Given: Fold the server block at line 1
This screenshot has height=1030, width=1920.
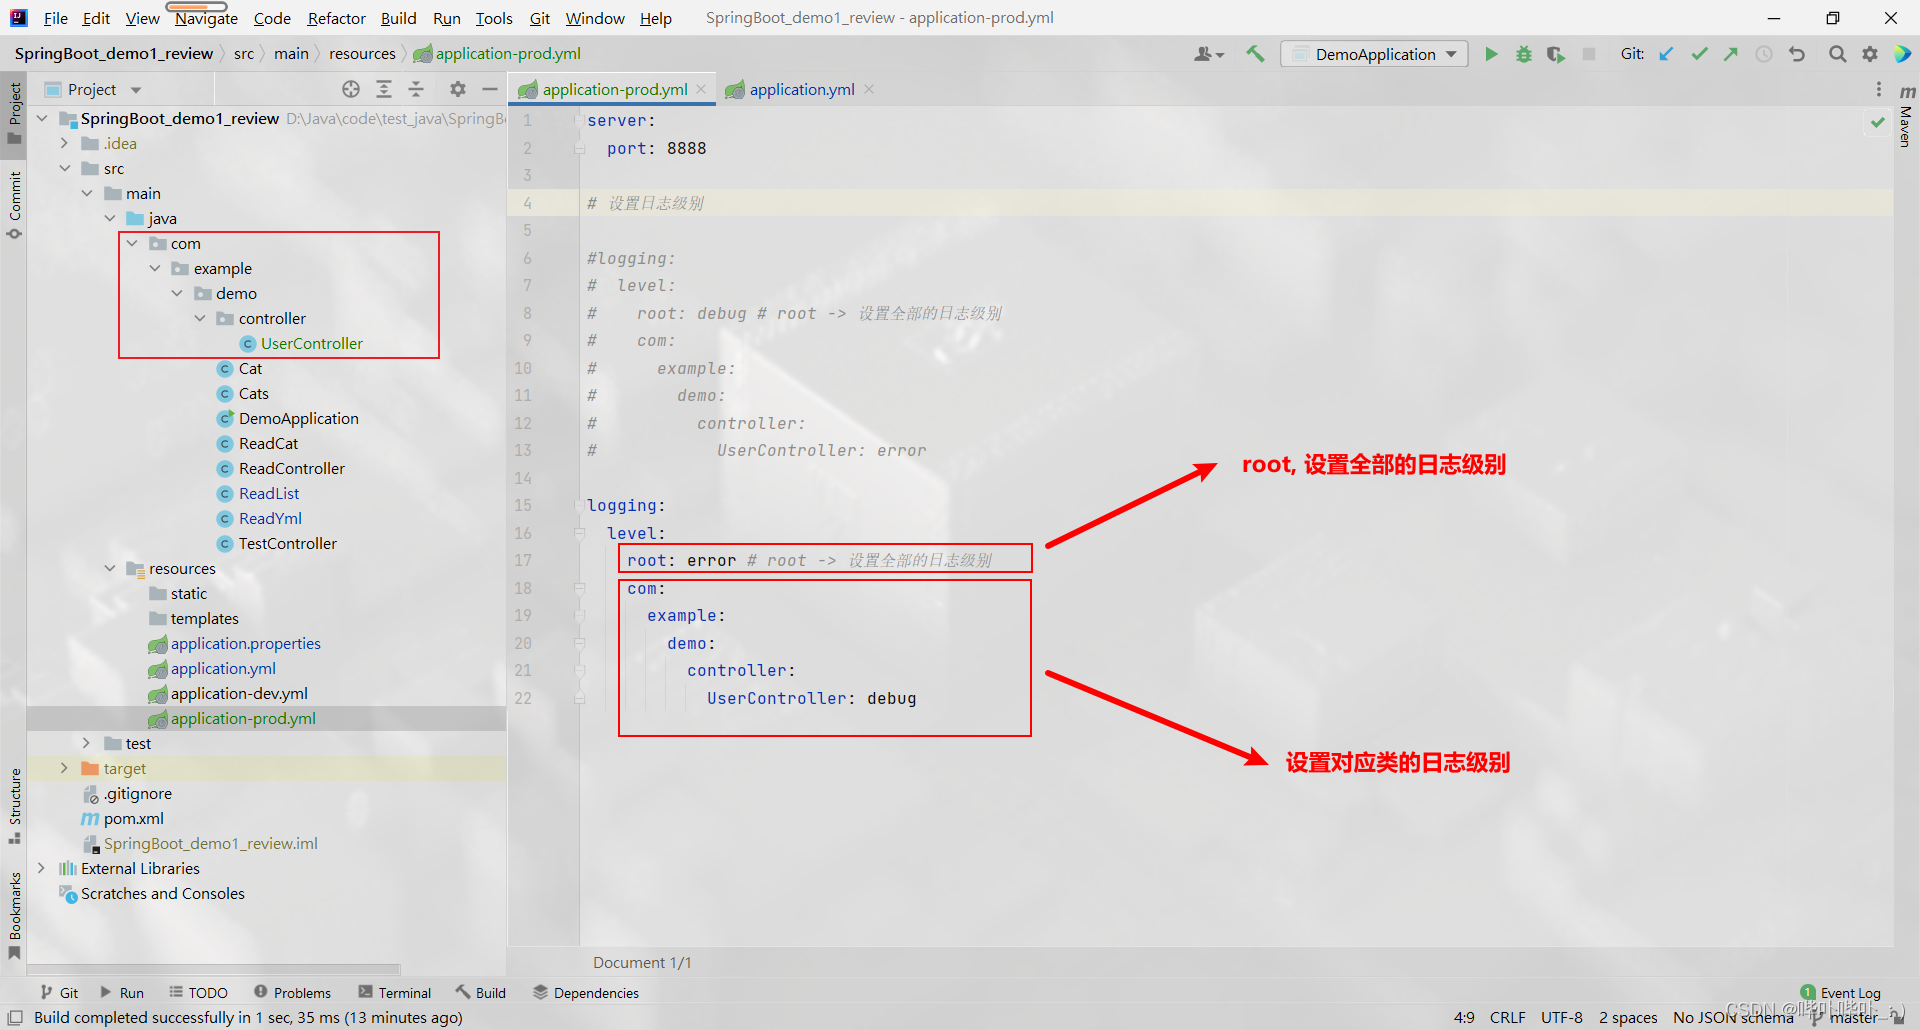Looking at the screenshot, I should [579, 121].
